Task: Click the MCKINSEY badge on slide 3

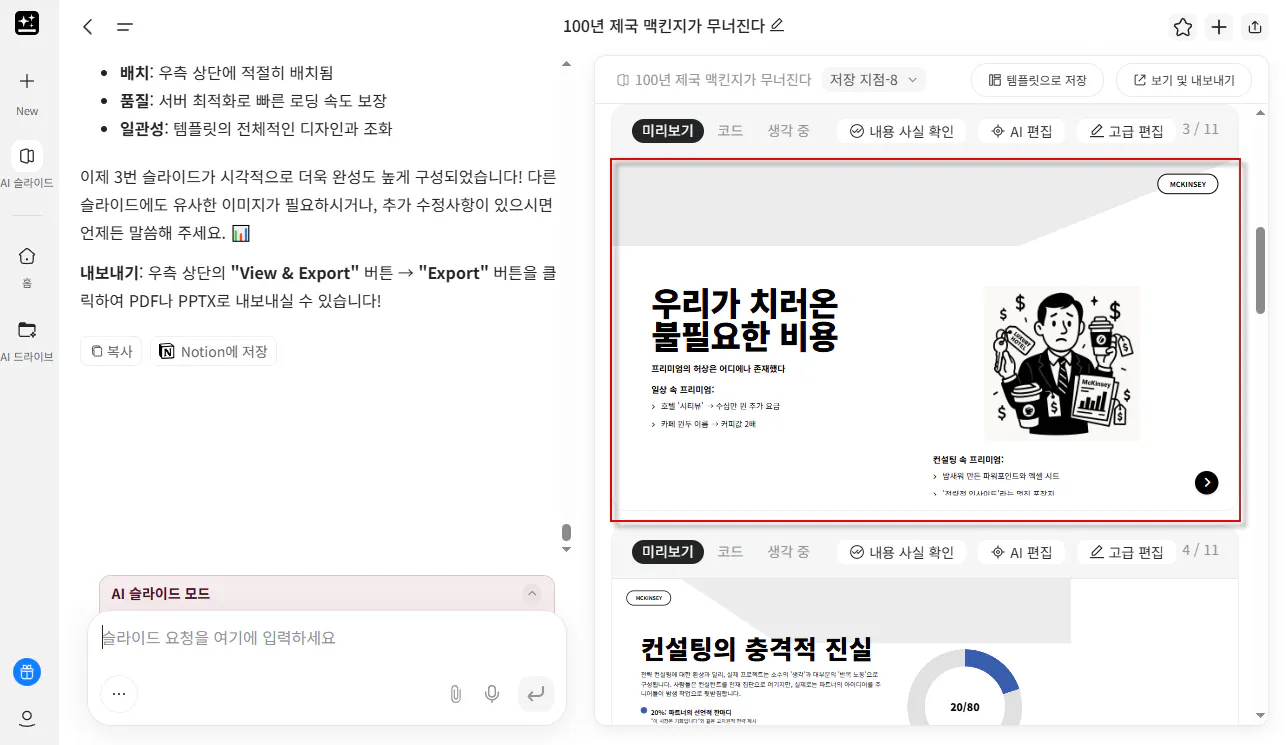Action: (x=1187, y=184)
